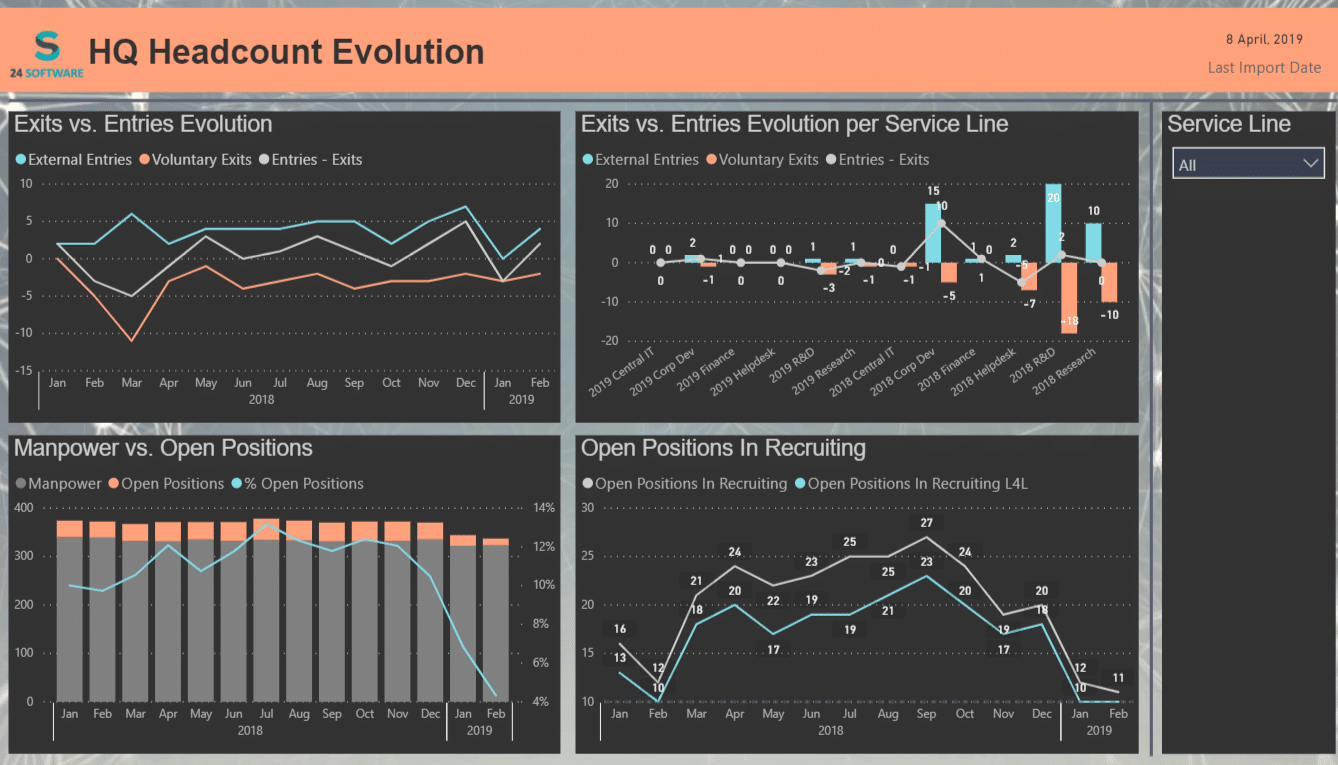This screenshot has width=1338, height=765.
Task: Click the Open Positions In Recruiting legend item
Action: (684, 484)
